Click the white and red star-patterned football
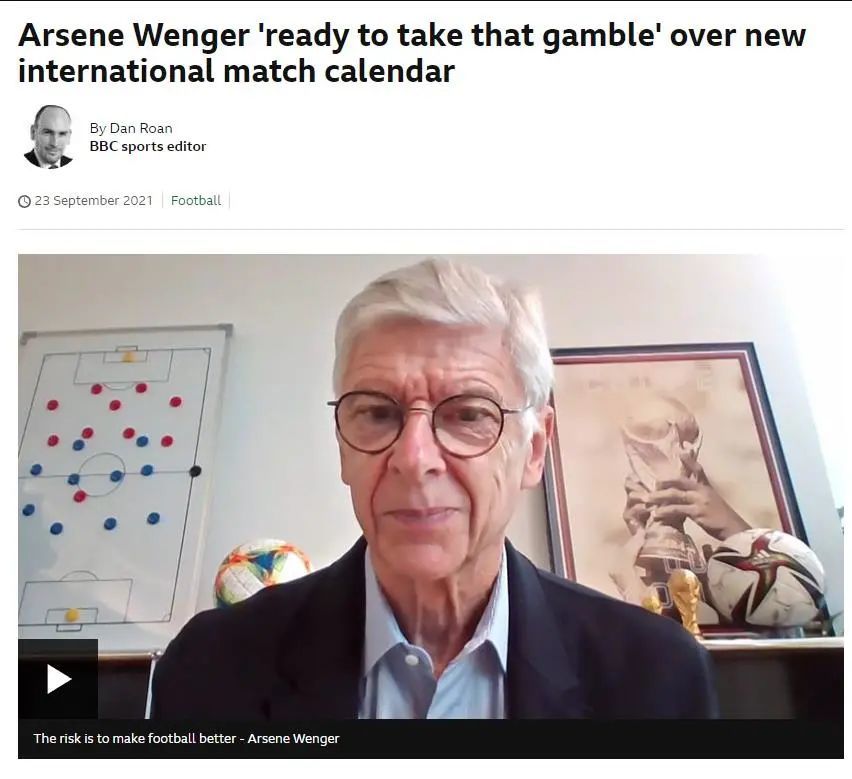This screenshot has height=779, width=852. pos(765,577)
